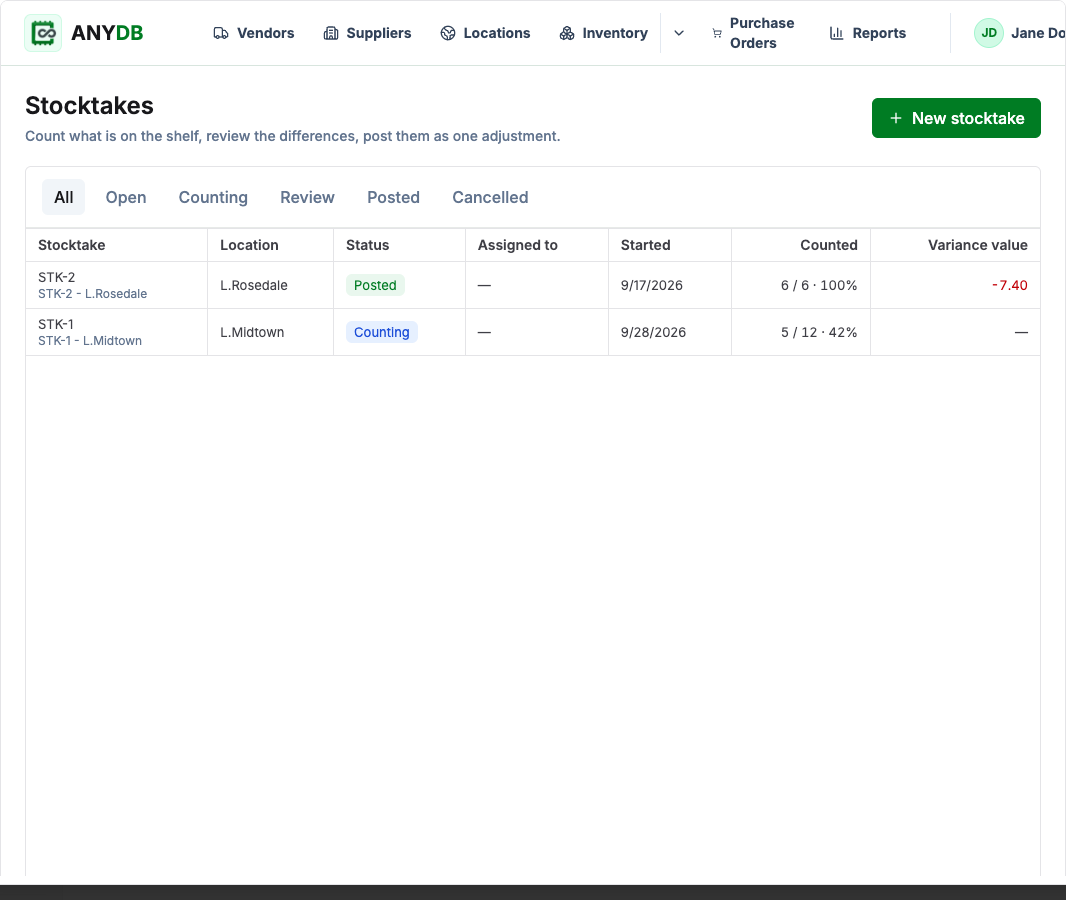Image resolution: width=1066 pixels, height=900 pixels.
Task: Click the Vendors truck icon
Action: click(221, 33)
